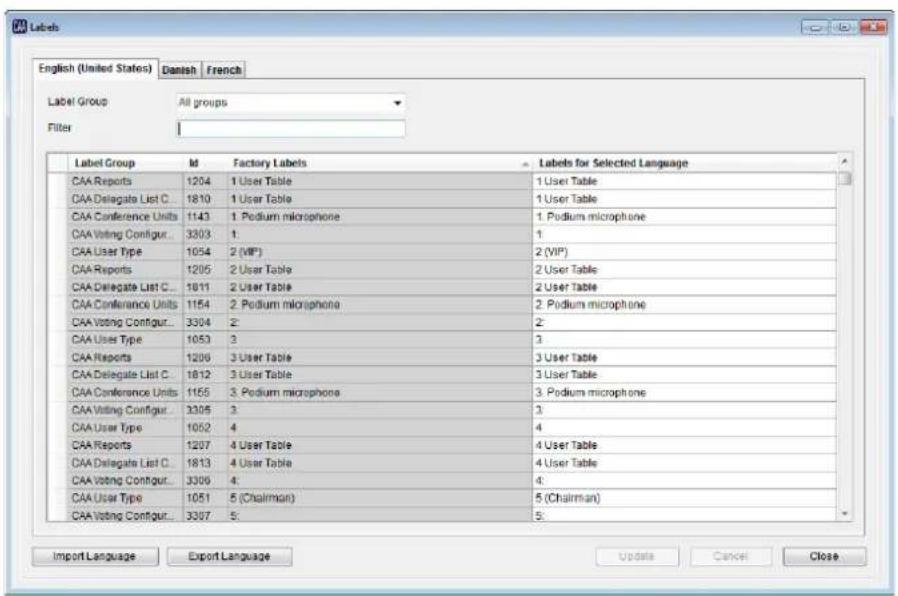Click Id cell 1813
This screenshot has width=898, height=596.
205,463
